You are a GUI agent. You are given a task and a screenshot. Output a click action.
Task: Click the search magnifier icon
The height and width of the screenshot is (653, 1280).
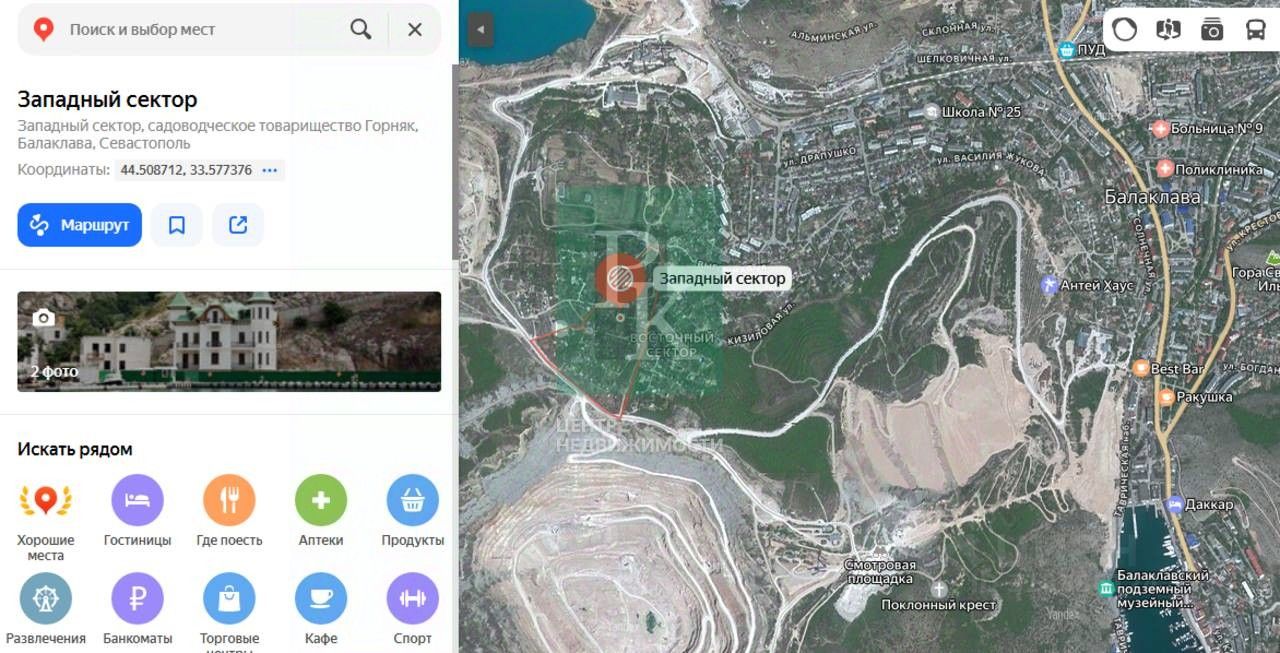pos(361,29)
